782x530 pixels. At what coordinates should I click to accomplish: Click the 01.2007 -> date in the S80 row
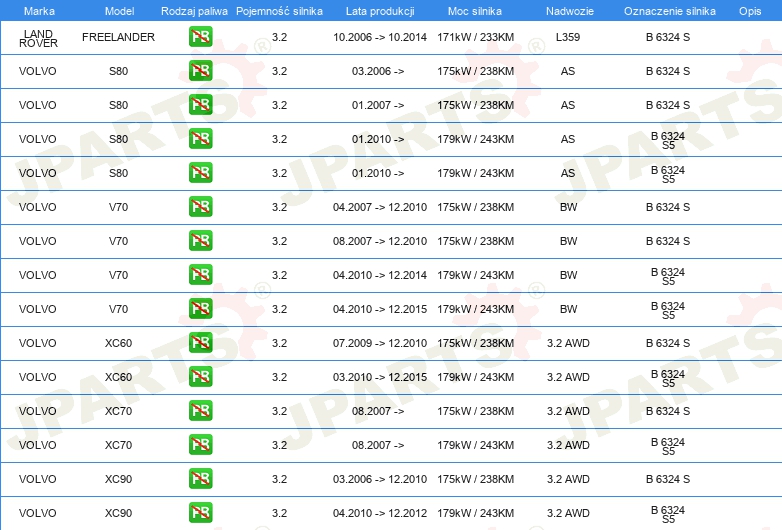(x=378, y=105)
